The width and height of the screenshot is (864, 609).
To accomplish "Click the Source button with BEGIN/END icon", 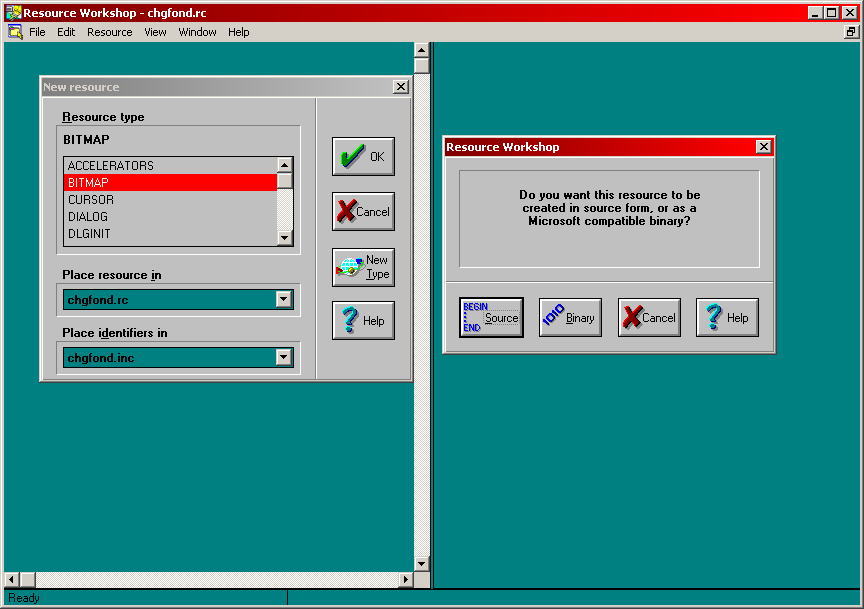I will (x=491, y=318).
